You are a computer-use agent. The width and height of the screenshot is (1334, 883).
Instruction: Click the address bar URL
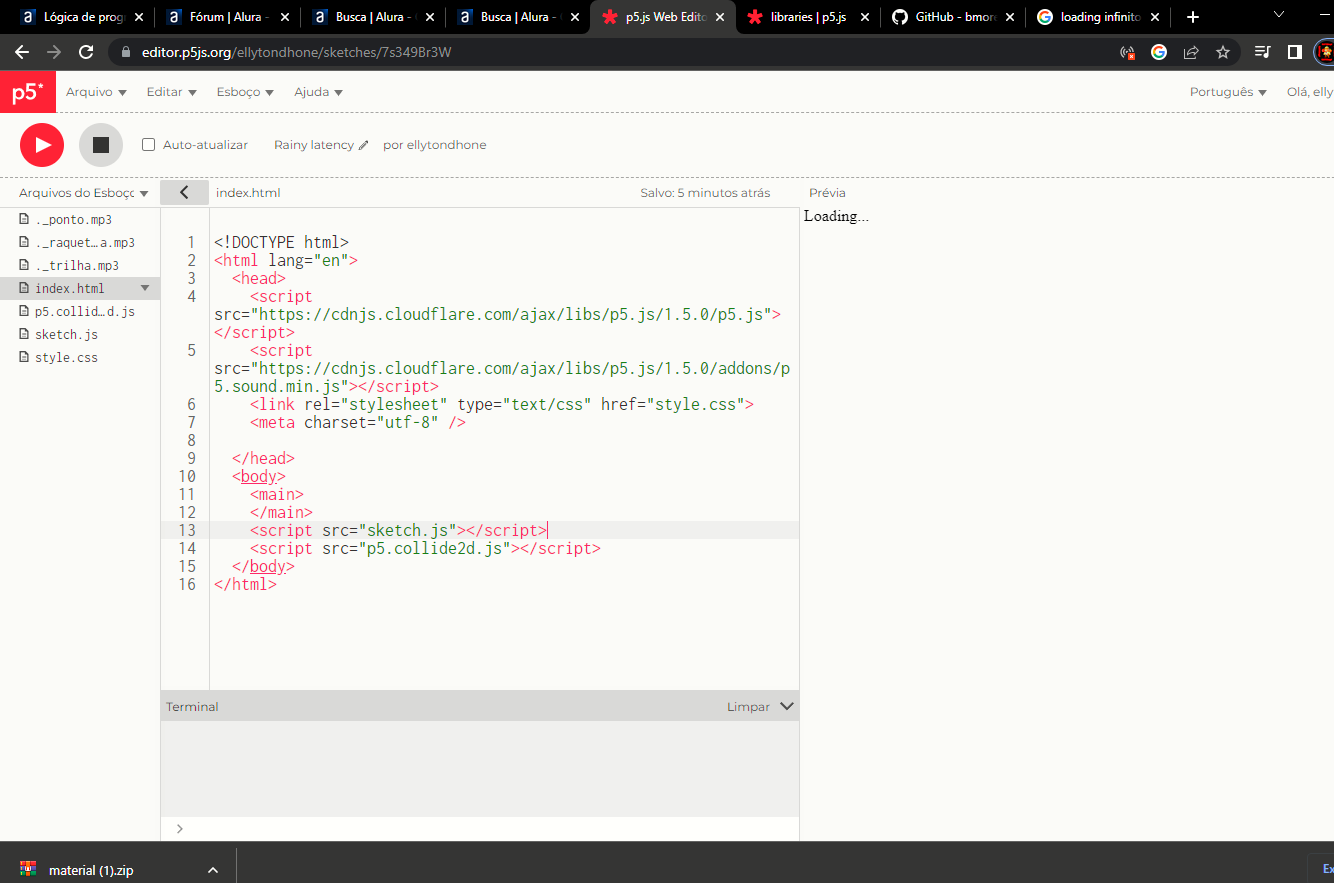[x=296, y=52]
